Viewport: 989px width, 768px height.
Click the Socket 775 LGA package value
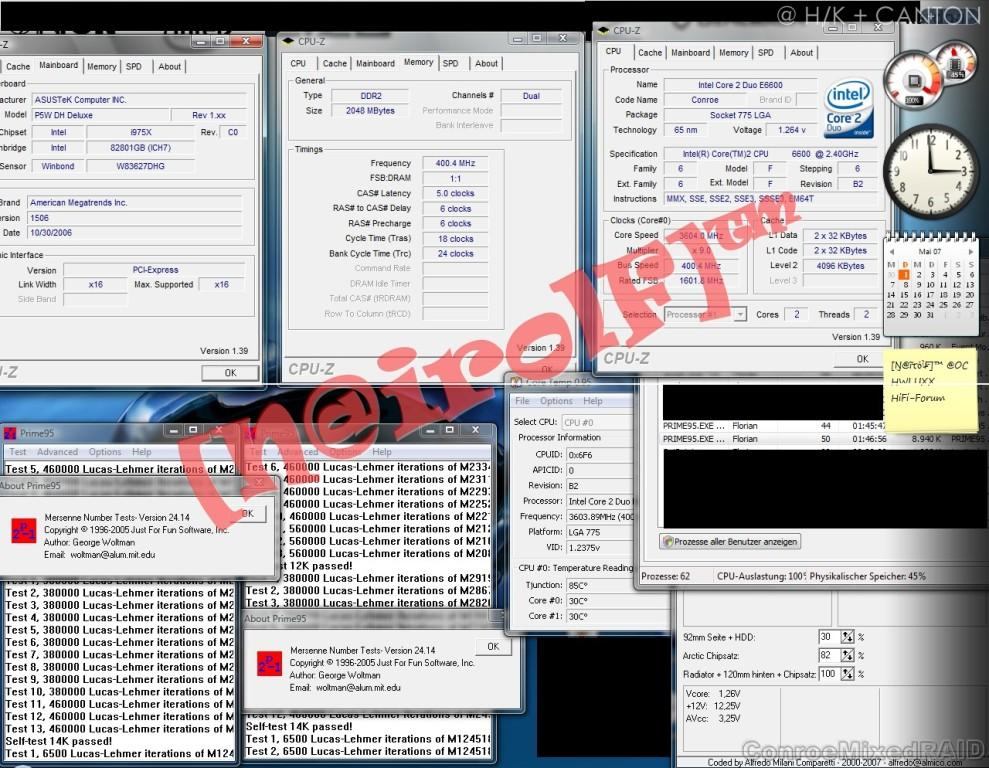(740, 115)
